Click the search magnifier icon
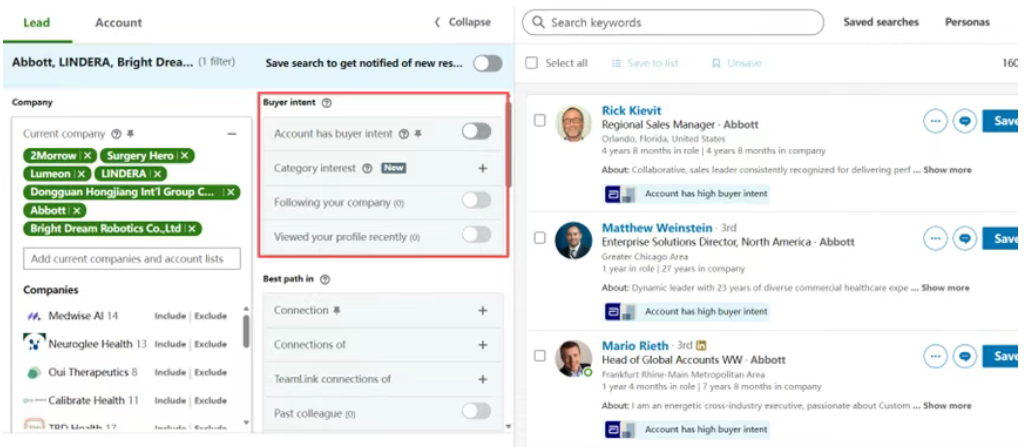This screenshot has width=1032, height=447. coord(538,22)
